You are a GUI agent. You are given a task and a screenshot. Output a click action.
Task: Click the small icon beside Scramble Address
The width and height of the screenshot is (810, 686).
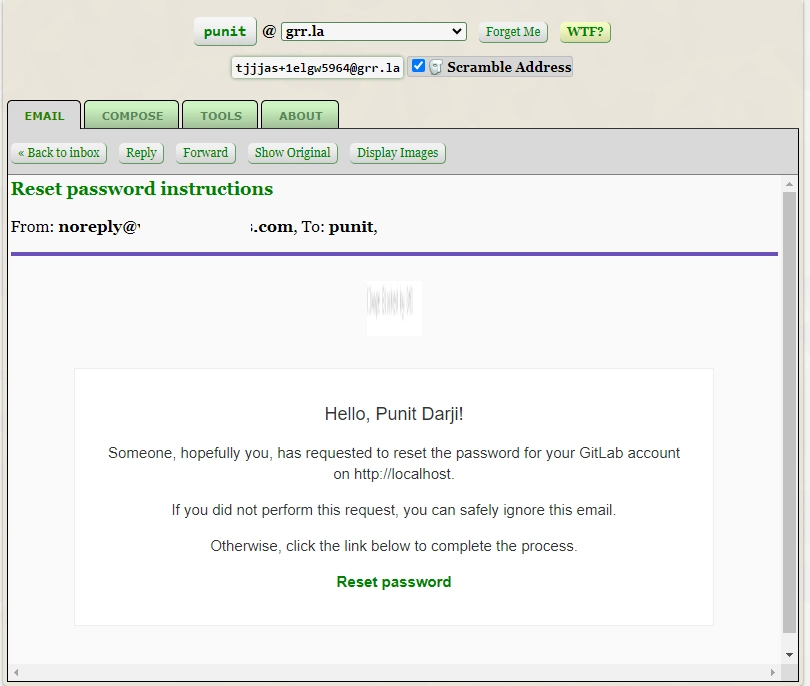pyautogui.click(x=436, y=67)
